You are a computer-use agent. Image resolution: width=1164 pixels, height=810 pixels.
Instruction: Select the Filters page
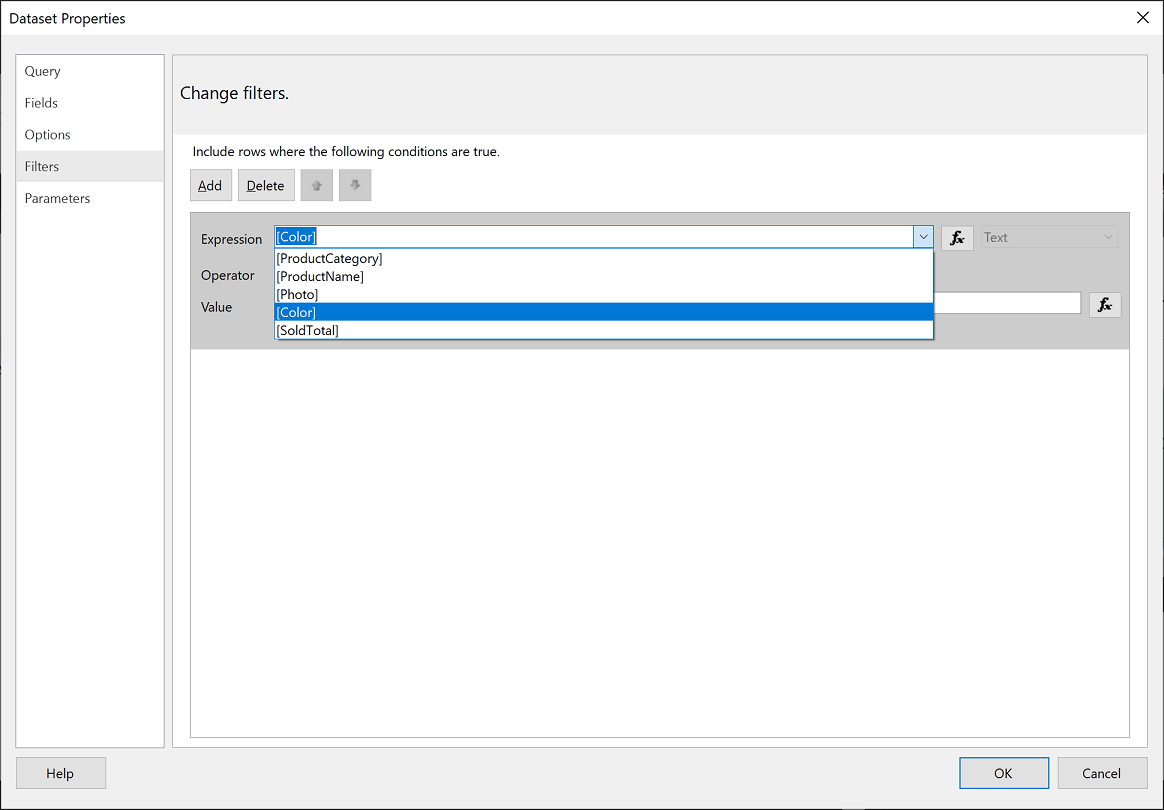click(40, 166)
